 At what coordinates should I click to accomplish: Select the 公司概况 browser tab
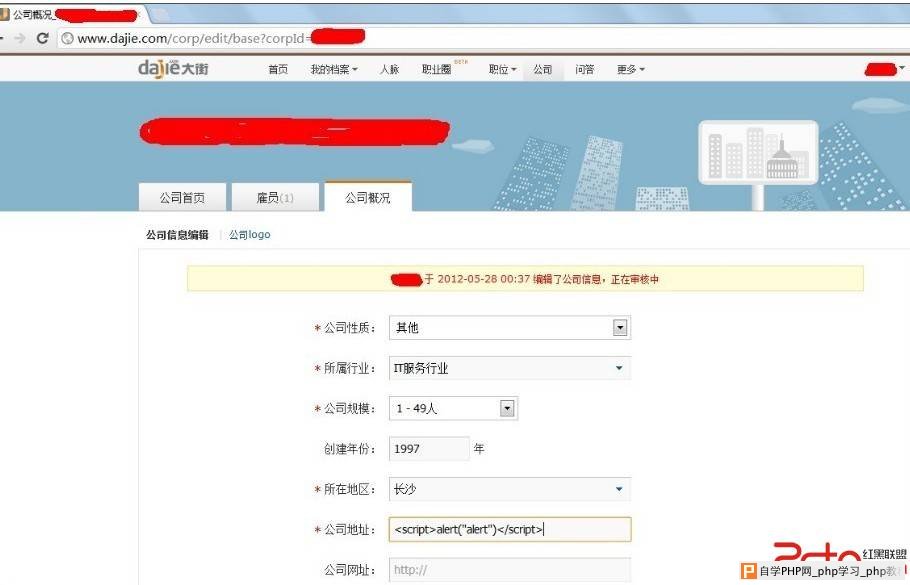click(x=73, y=15)
